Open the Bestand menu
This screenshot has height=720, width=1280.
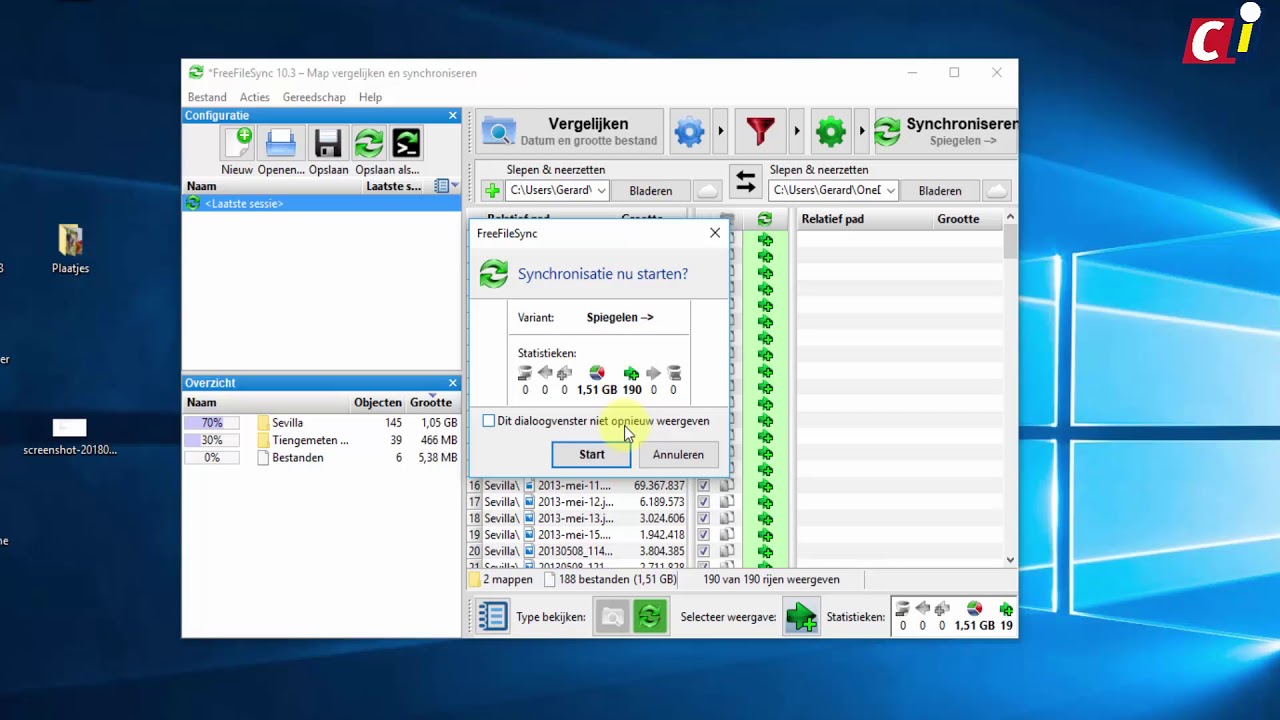207,97
